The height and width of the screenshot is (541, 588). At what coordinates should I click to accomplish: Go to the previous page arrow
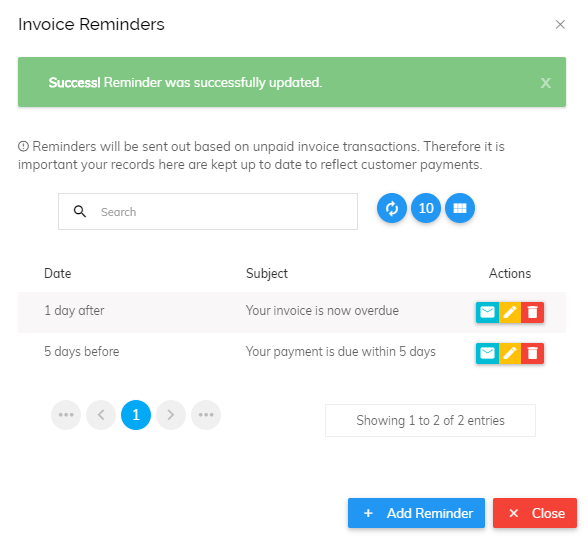[x=101, y=415]
